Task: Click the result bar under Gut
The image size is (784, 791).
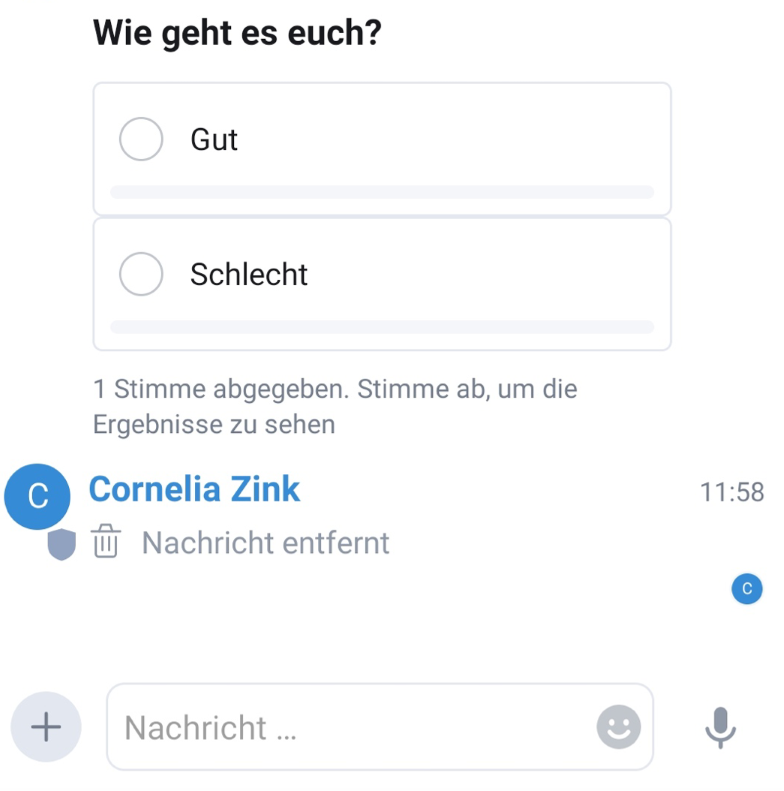Action: [382, 192]
